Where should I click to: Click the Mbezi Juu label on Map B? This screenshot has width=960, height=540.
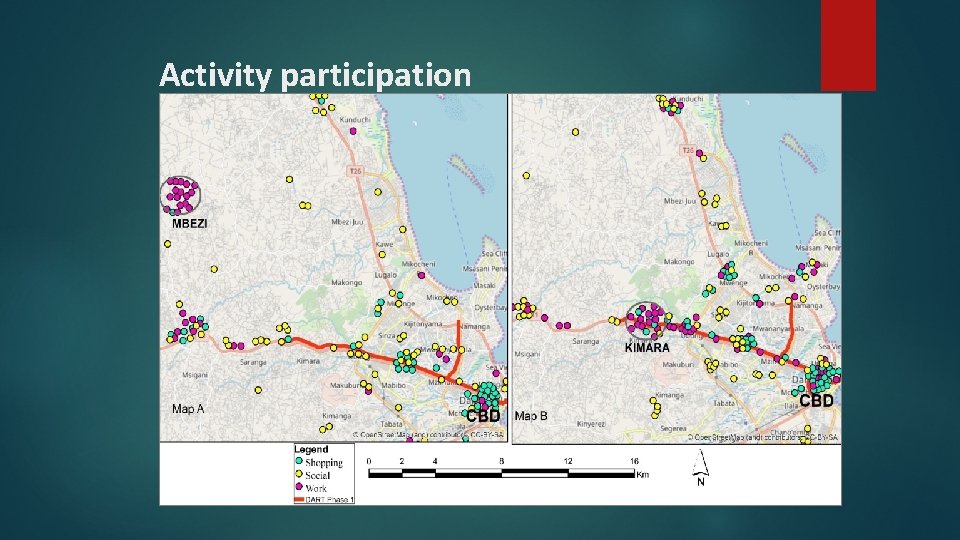click(x=680, y=201)
